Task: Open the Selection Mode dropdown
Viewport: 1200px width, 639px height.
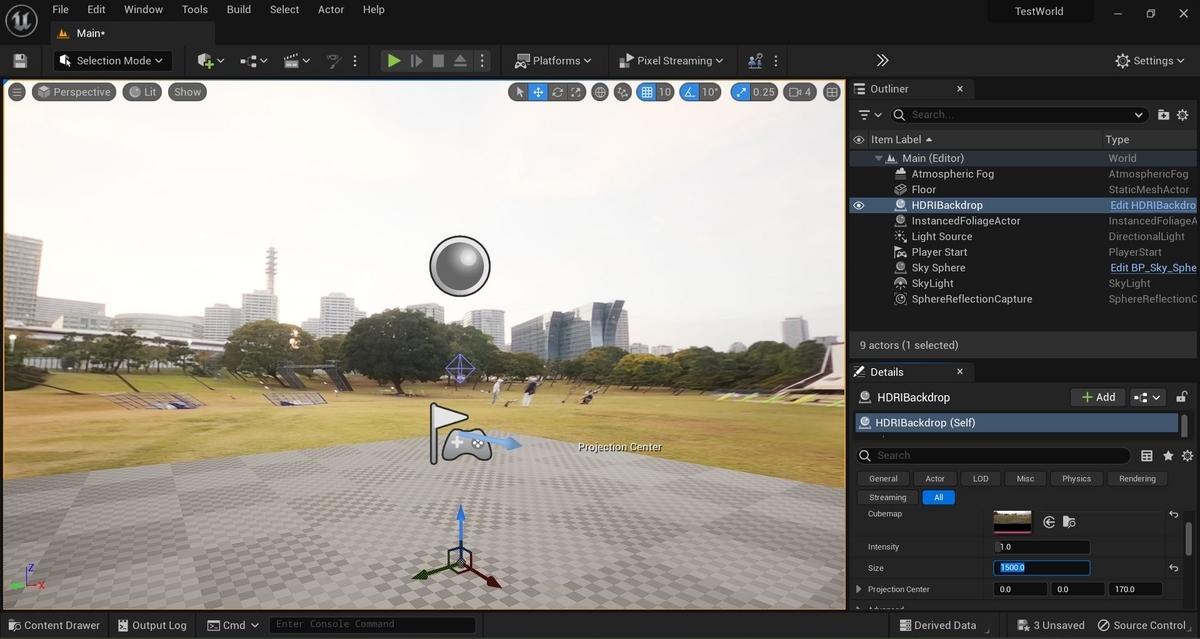Action: (113, 61)
